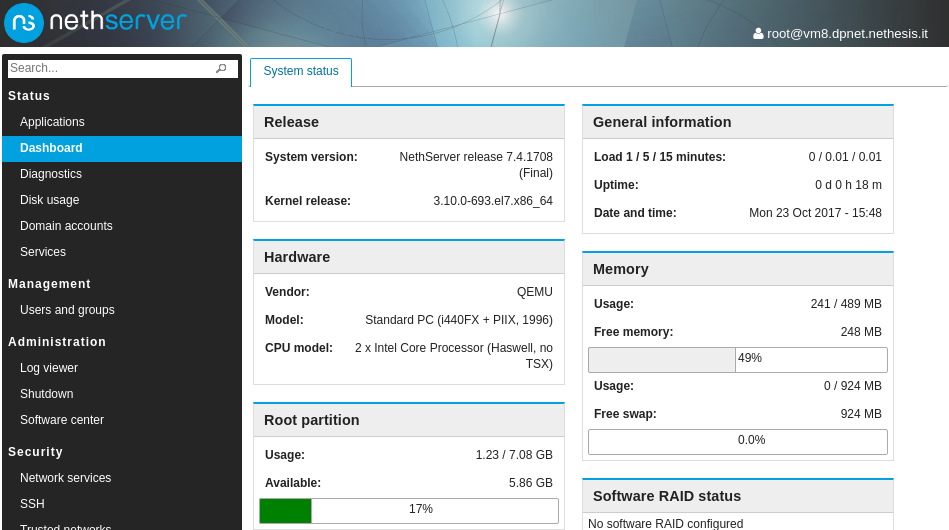Open the Shutdown page
The width and height of the screenshot is (949, 530).
click(x=46, y=394)
